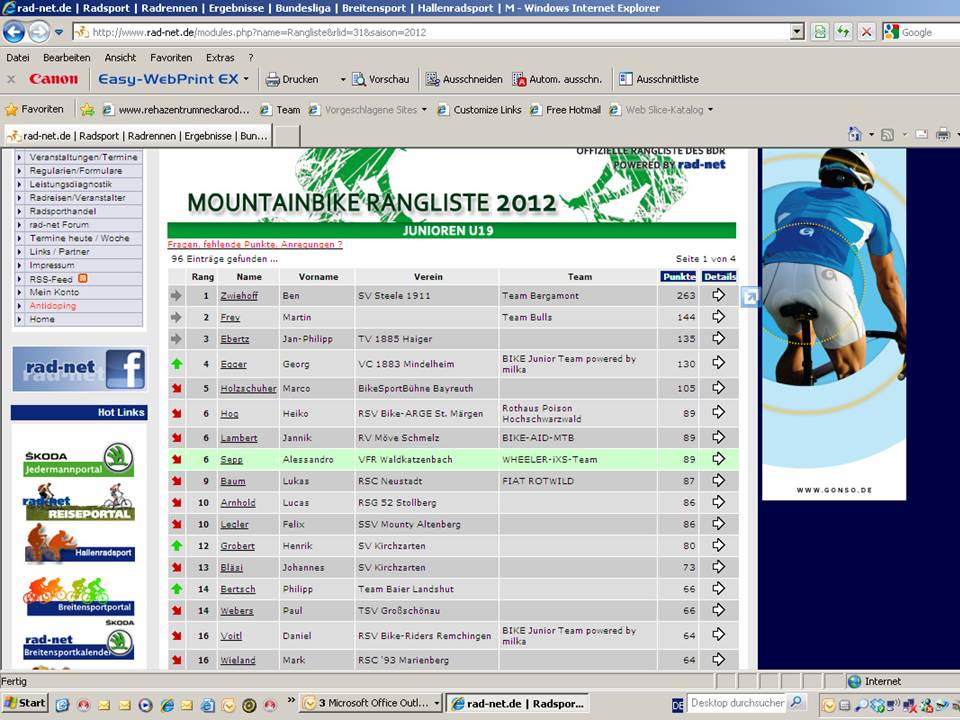Screen dimensions: 960x720
Task: Open the Skoda Jedermannportal logo link
Action: coord(79,460)
